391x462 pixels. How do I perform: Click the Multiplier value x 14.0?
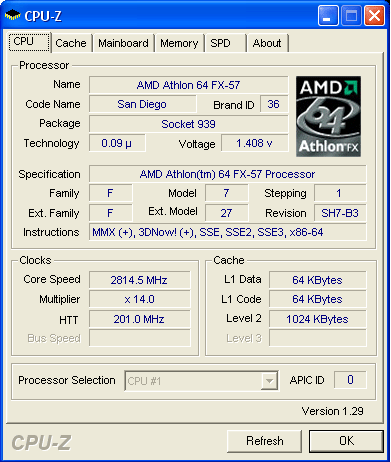pyautogui.click(x=139, y=299)
